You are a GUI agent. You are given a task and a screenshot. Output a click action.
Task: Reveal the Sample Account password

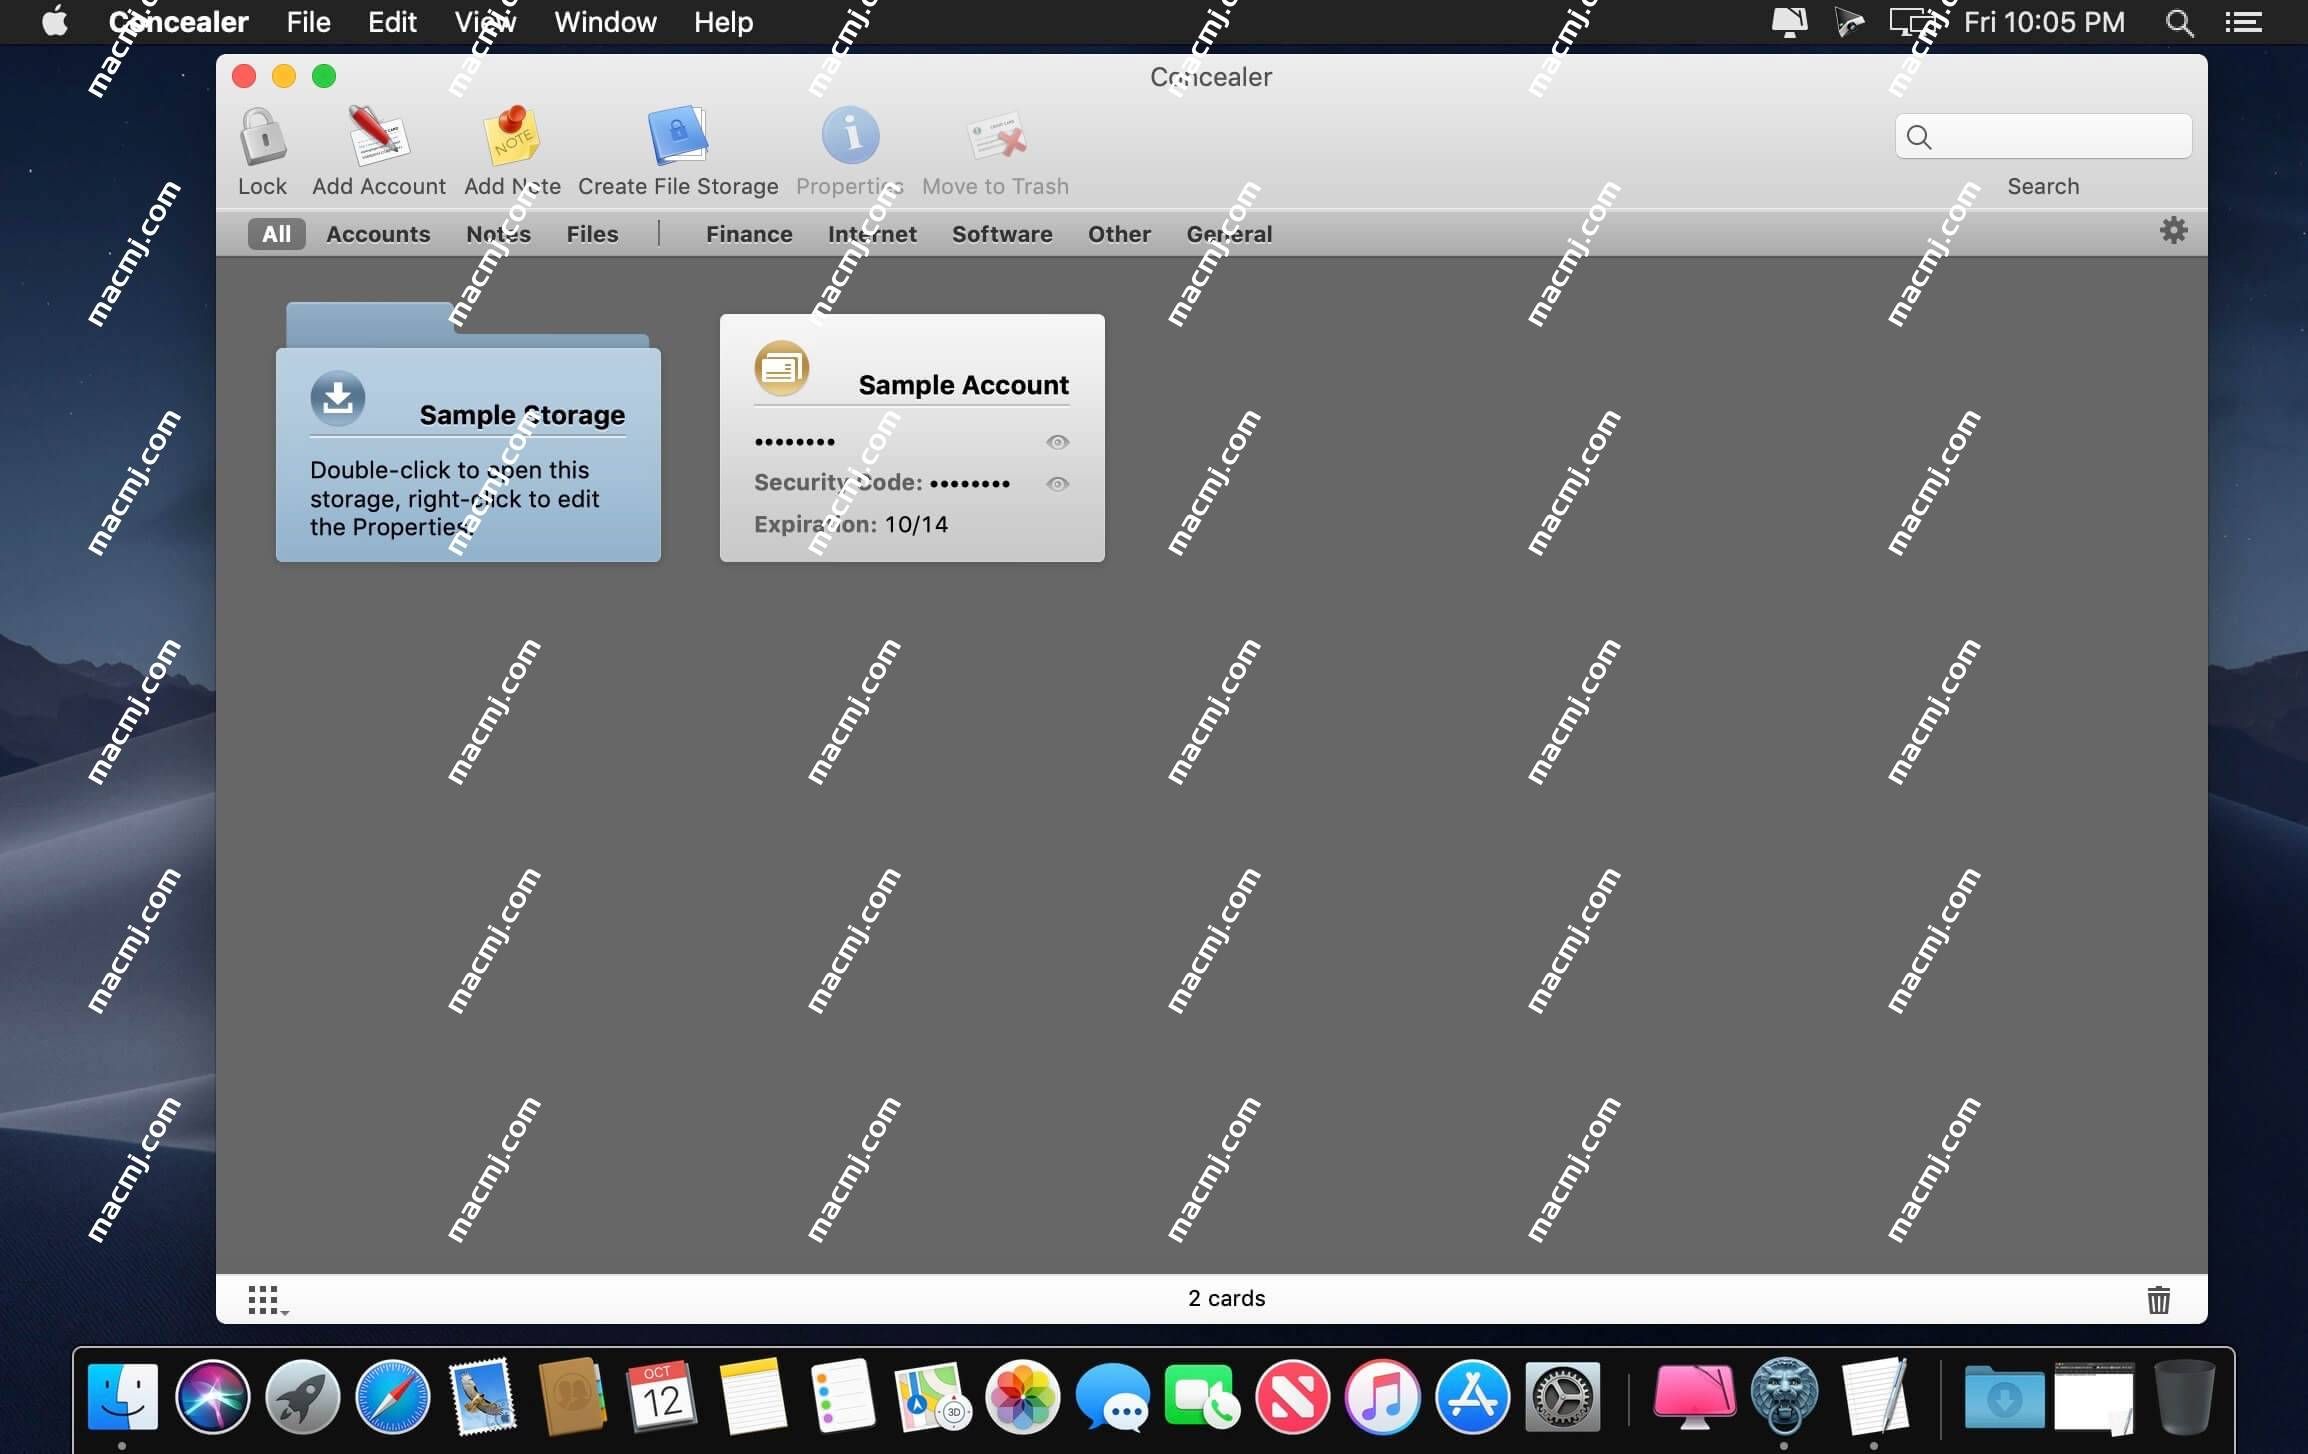click(x=1057, y=442)
